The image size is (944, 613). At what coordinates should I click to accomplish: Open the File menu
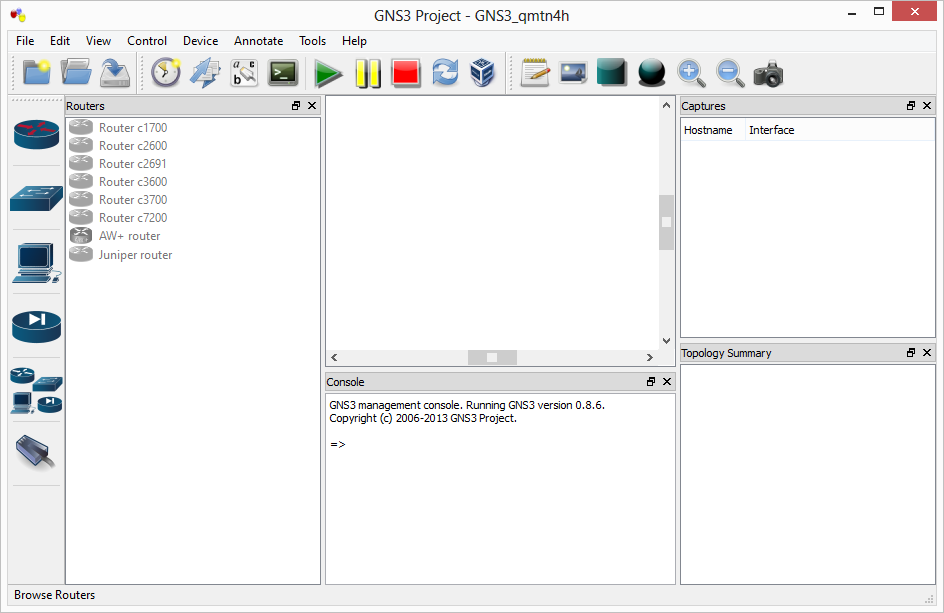(x=25, y=40)
